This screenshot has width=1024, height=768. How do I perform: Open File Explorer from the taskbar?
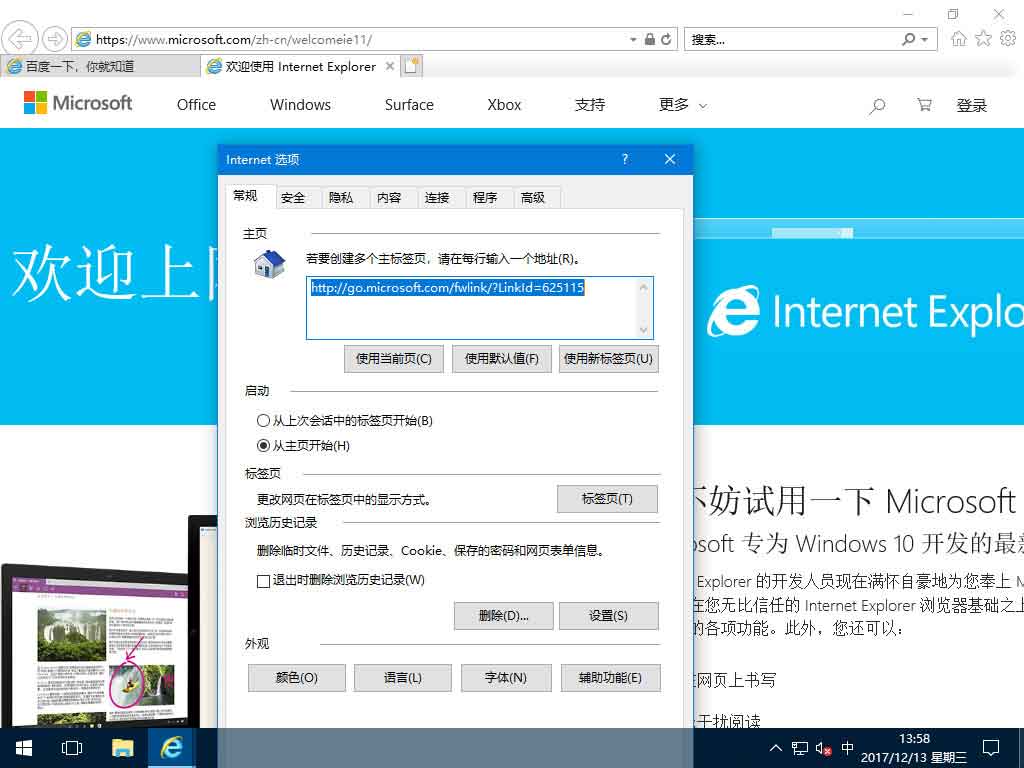pyautogui.click(x=122, y=748)
